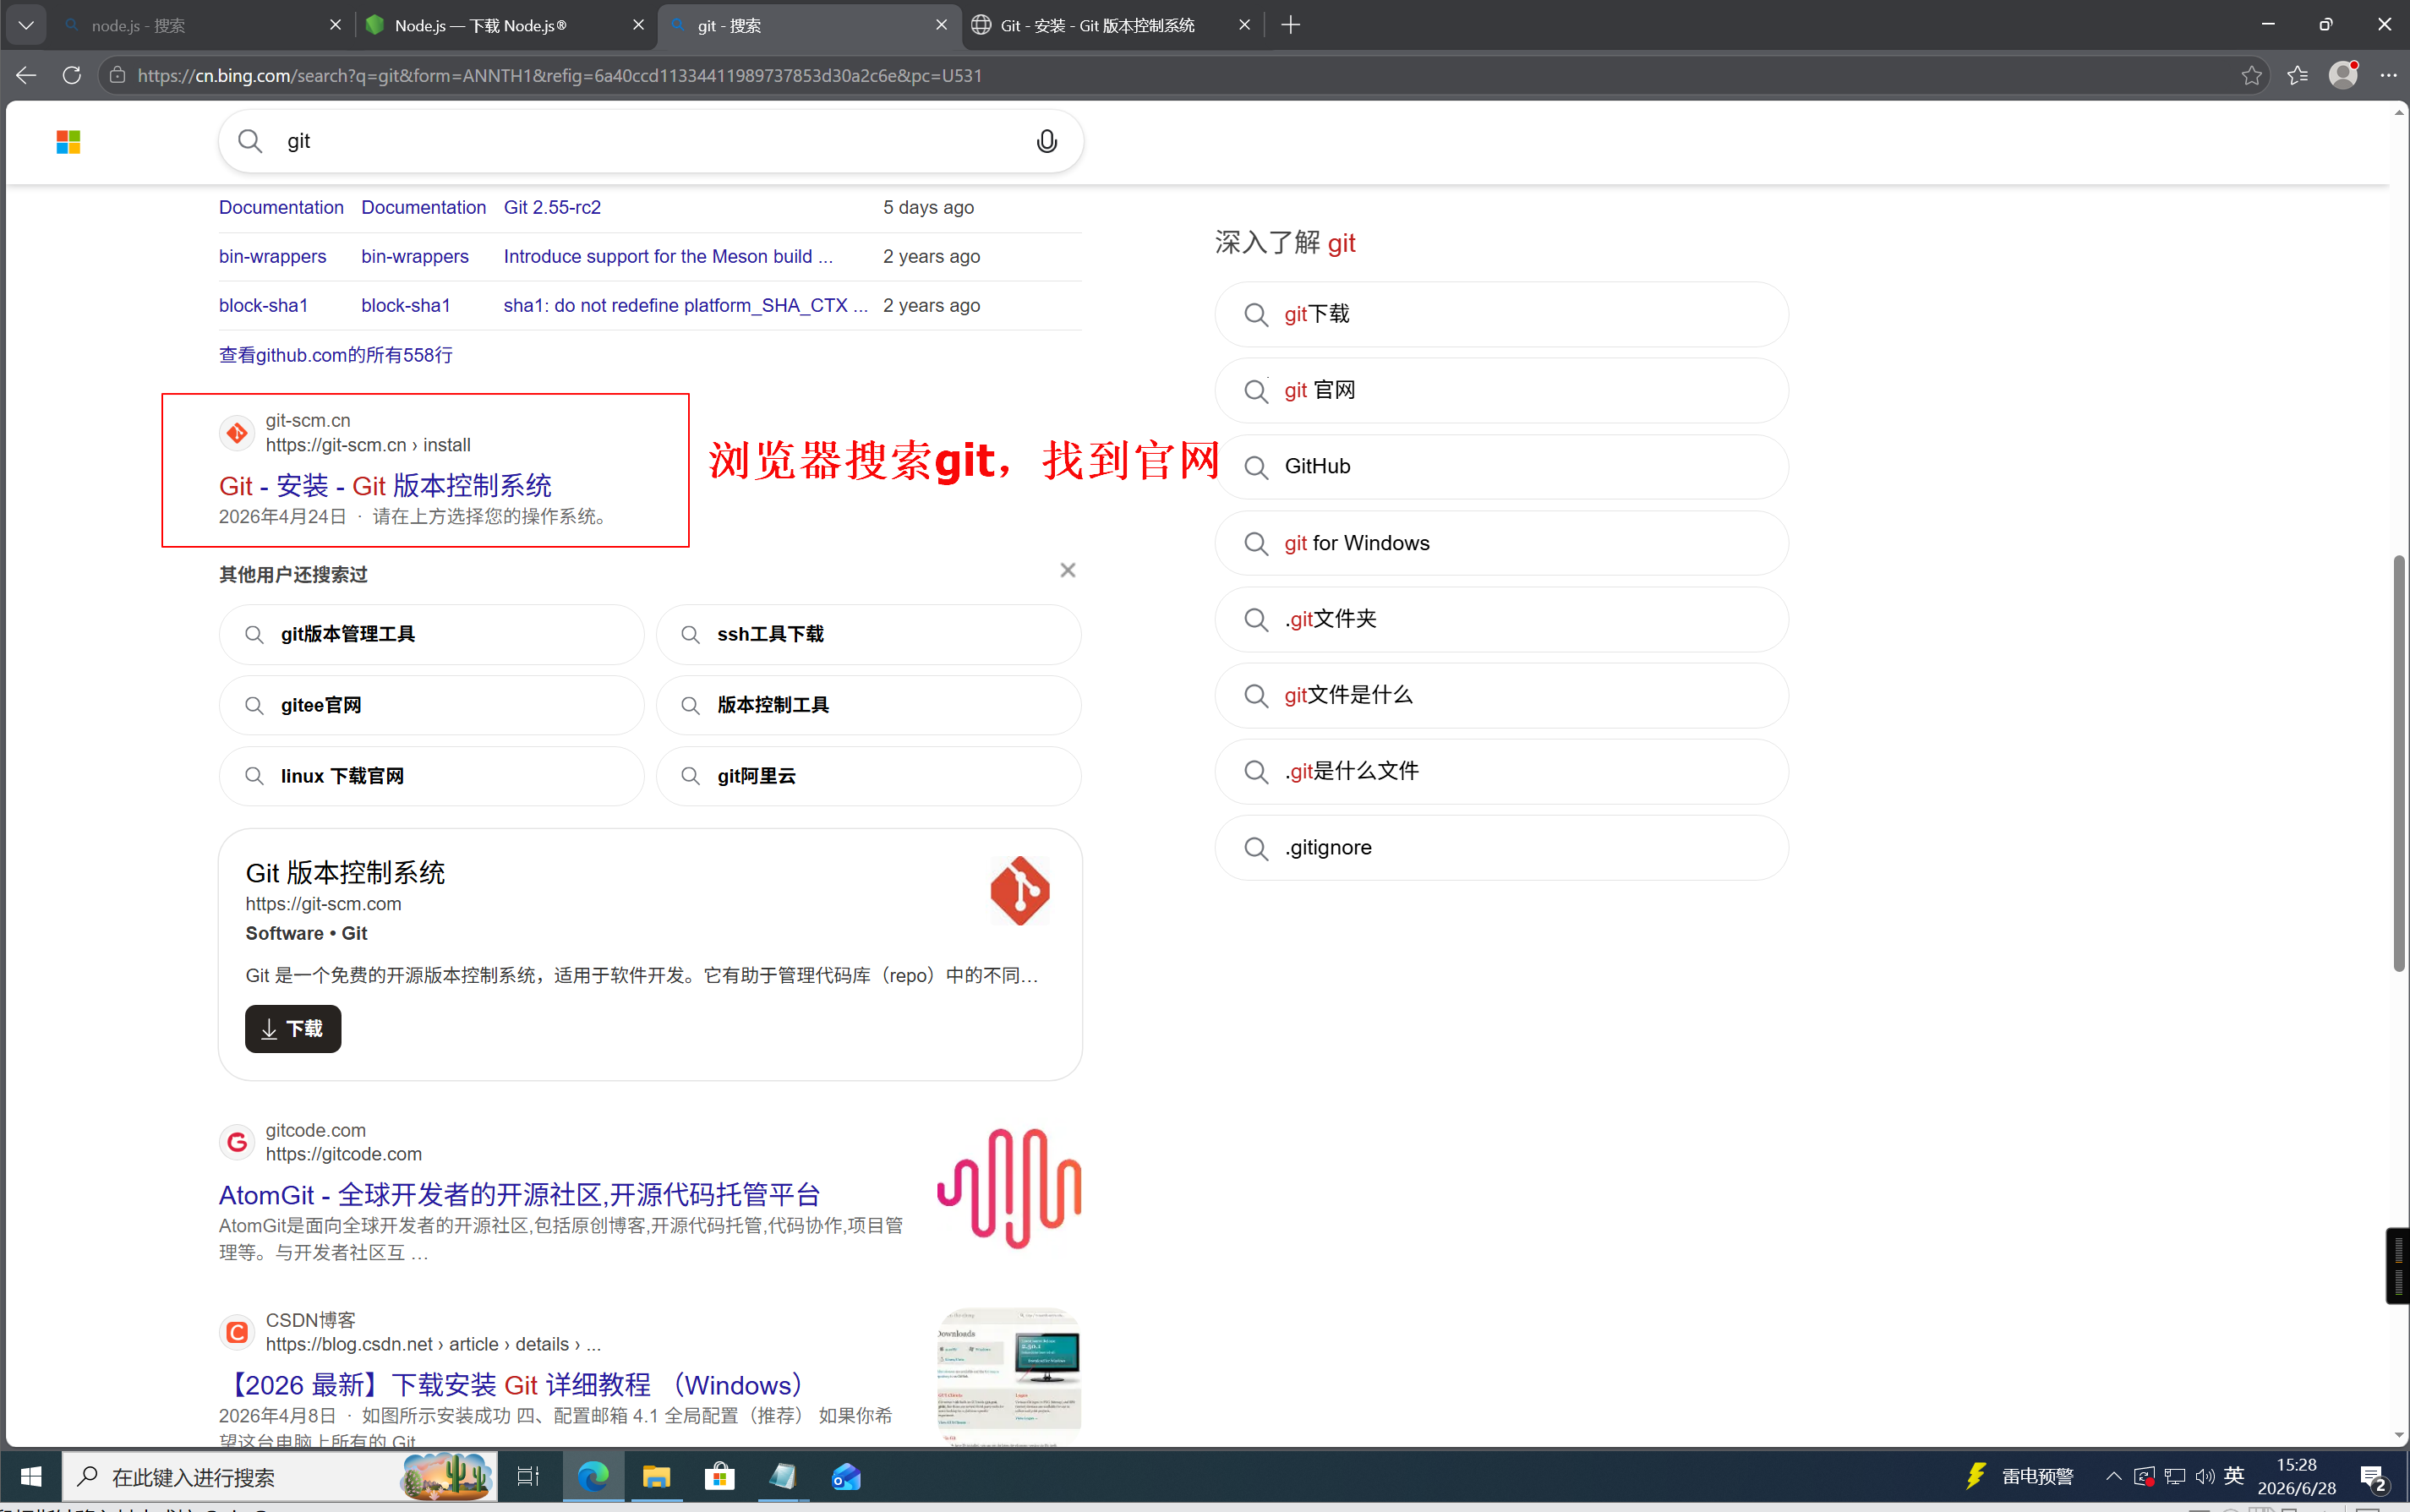This screenshot has height=1512, width=2410.
Task: Open Task View on taskbar
Action: click(528, 1476)
